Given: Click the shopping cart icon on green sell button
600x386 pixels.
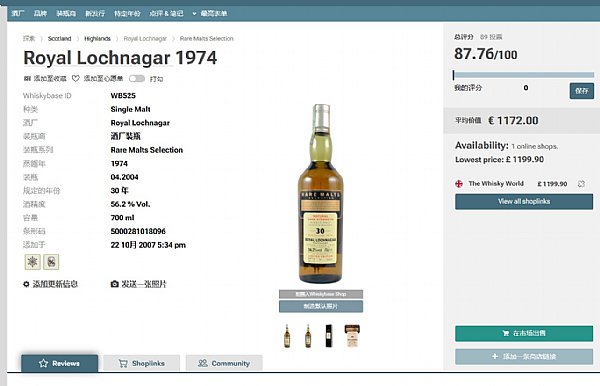Looking at the screenshot, I should click(x=505, y=333).
